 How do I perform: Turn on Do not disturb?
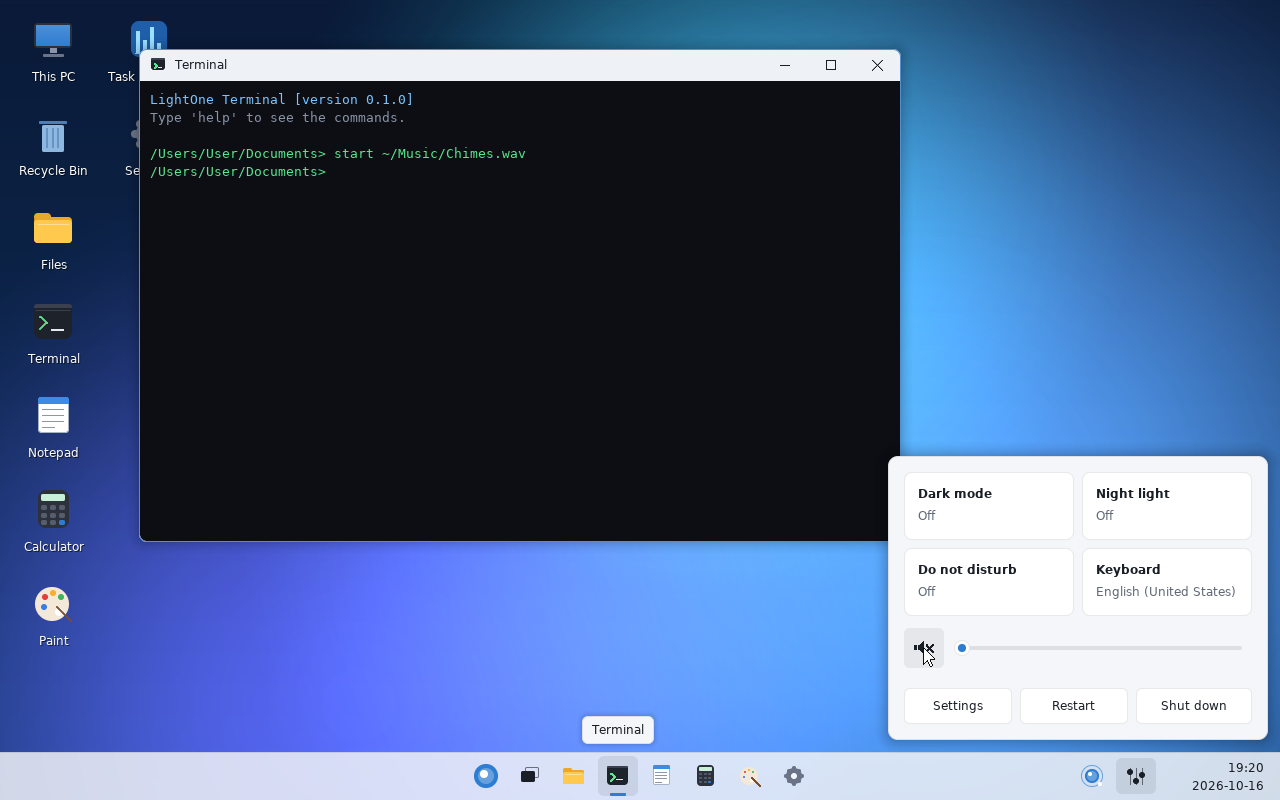coord(989,582)
